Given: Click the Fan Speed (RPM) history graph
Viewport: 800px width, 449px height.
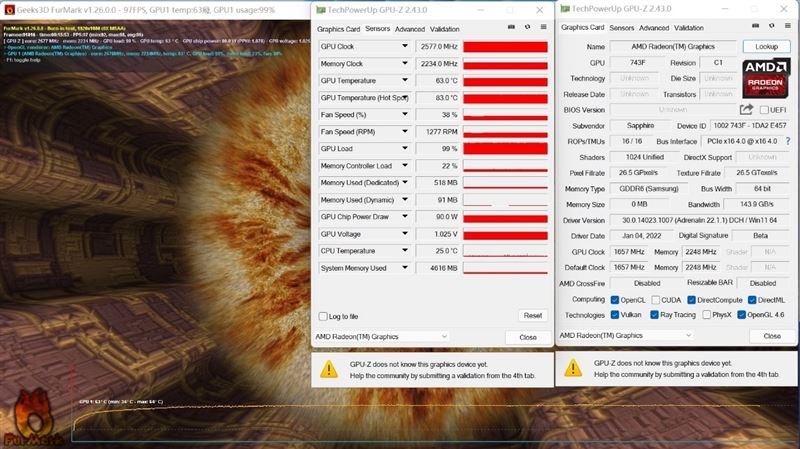Looking at the screenshot, I should pos(505,132).
